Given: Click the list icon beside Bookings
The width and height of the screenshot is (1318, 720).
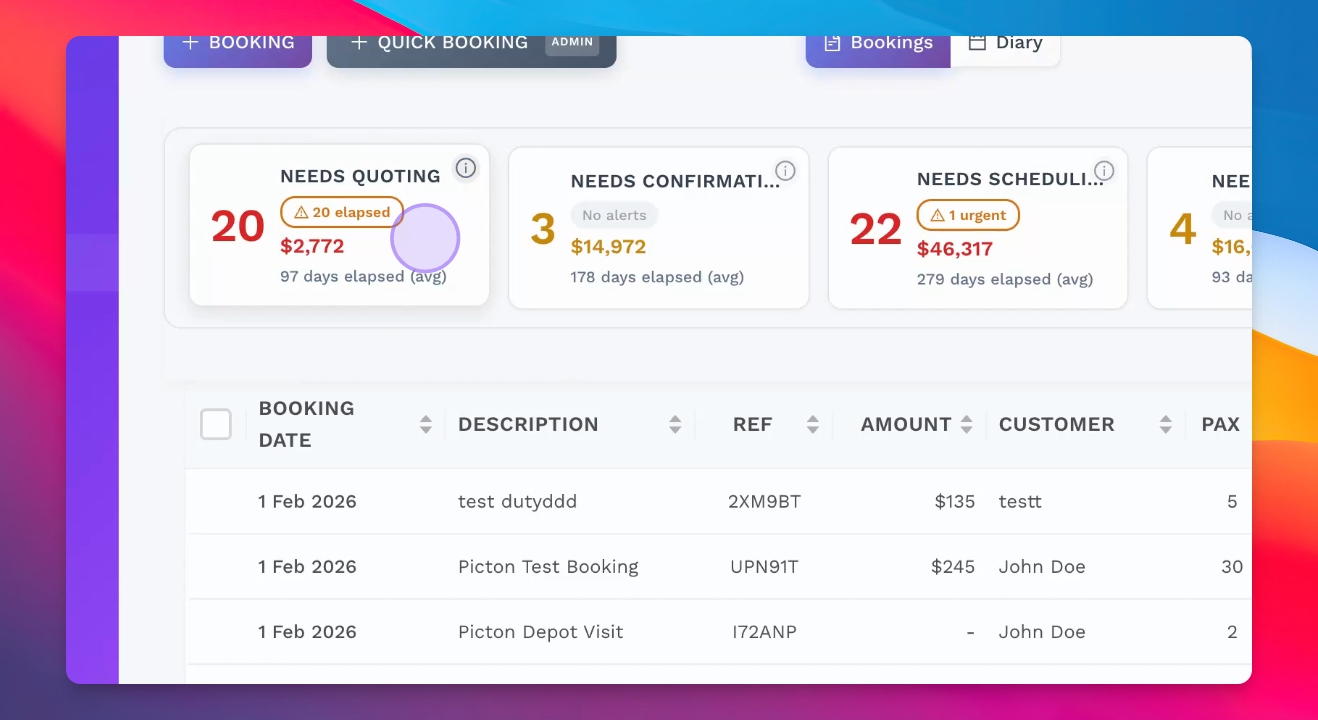Looking at the screenshot, I should click(x=832, y=43).
